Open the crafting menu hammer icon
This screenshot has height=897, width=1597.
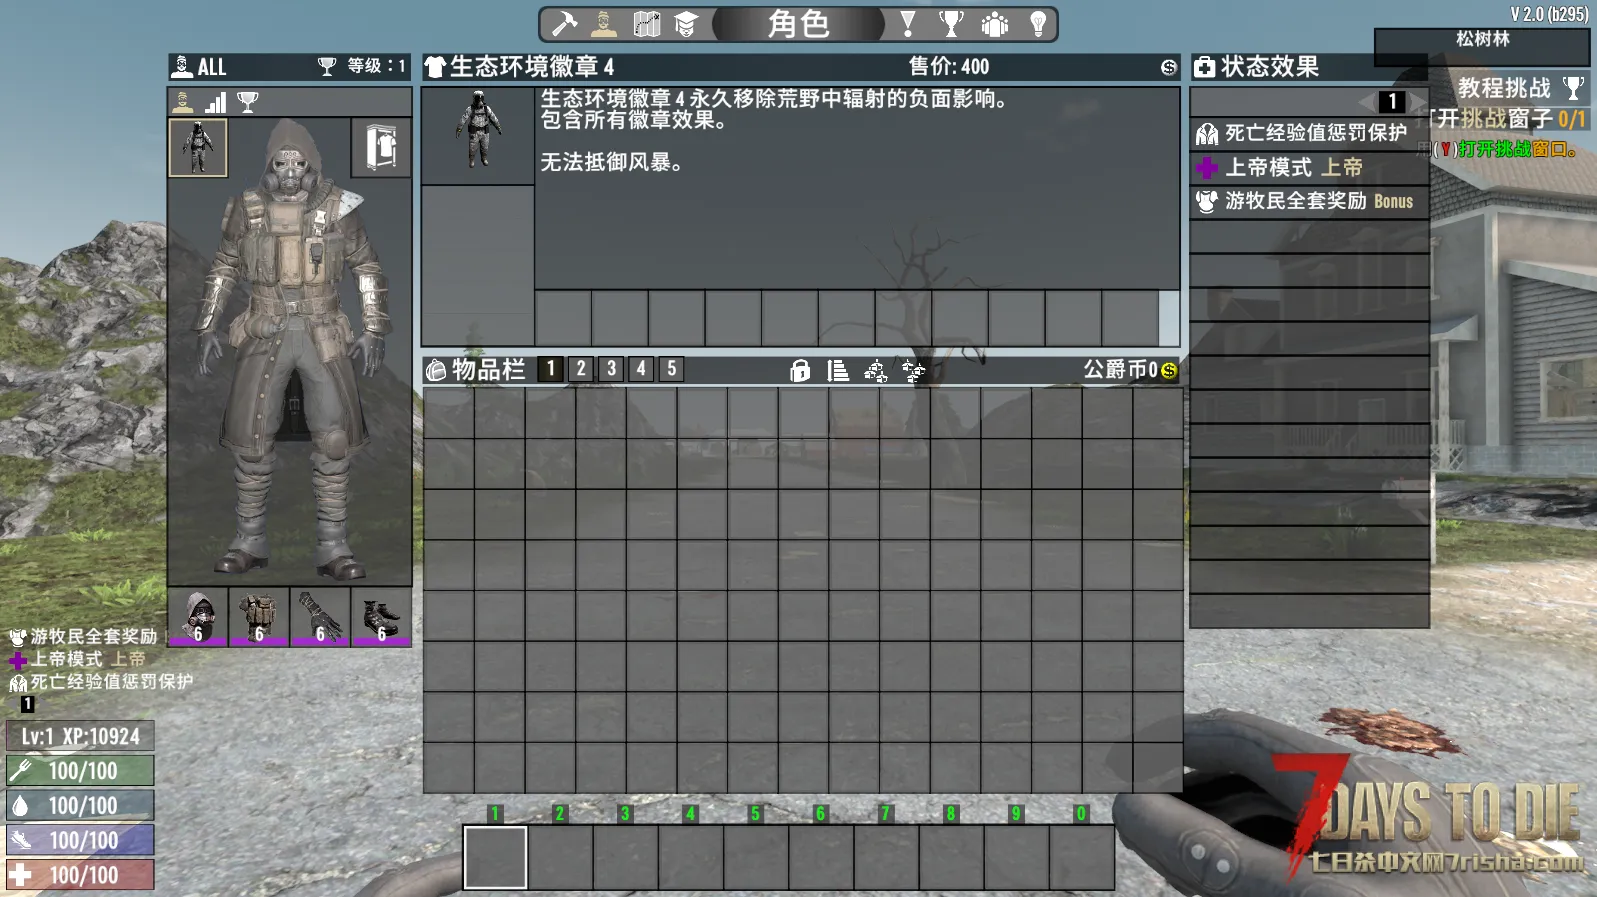pos(565,24)
